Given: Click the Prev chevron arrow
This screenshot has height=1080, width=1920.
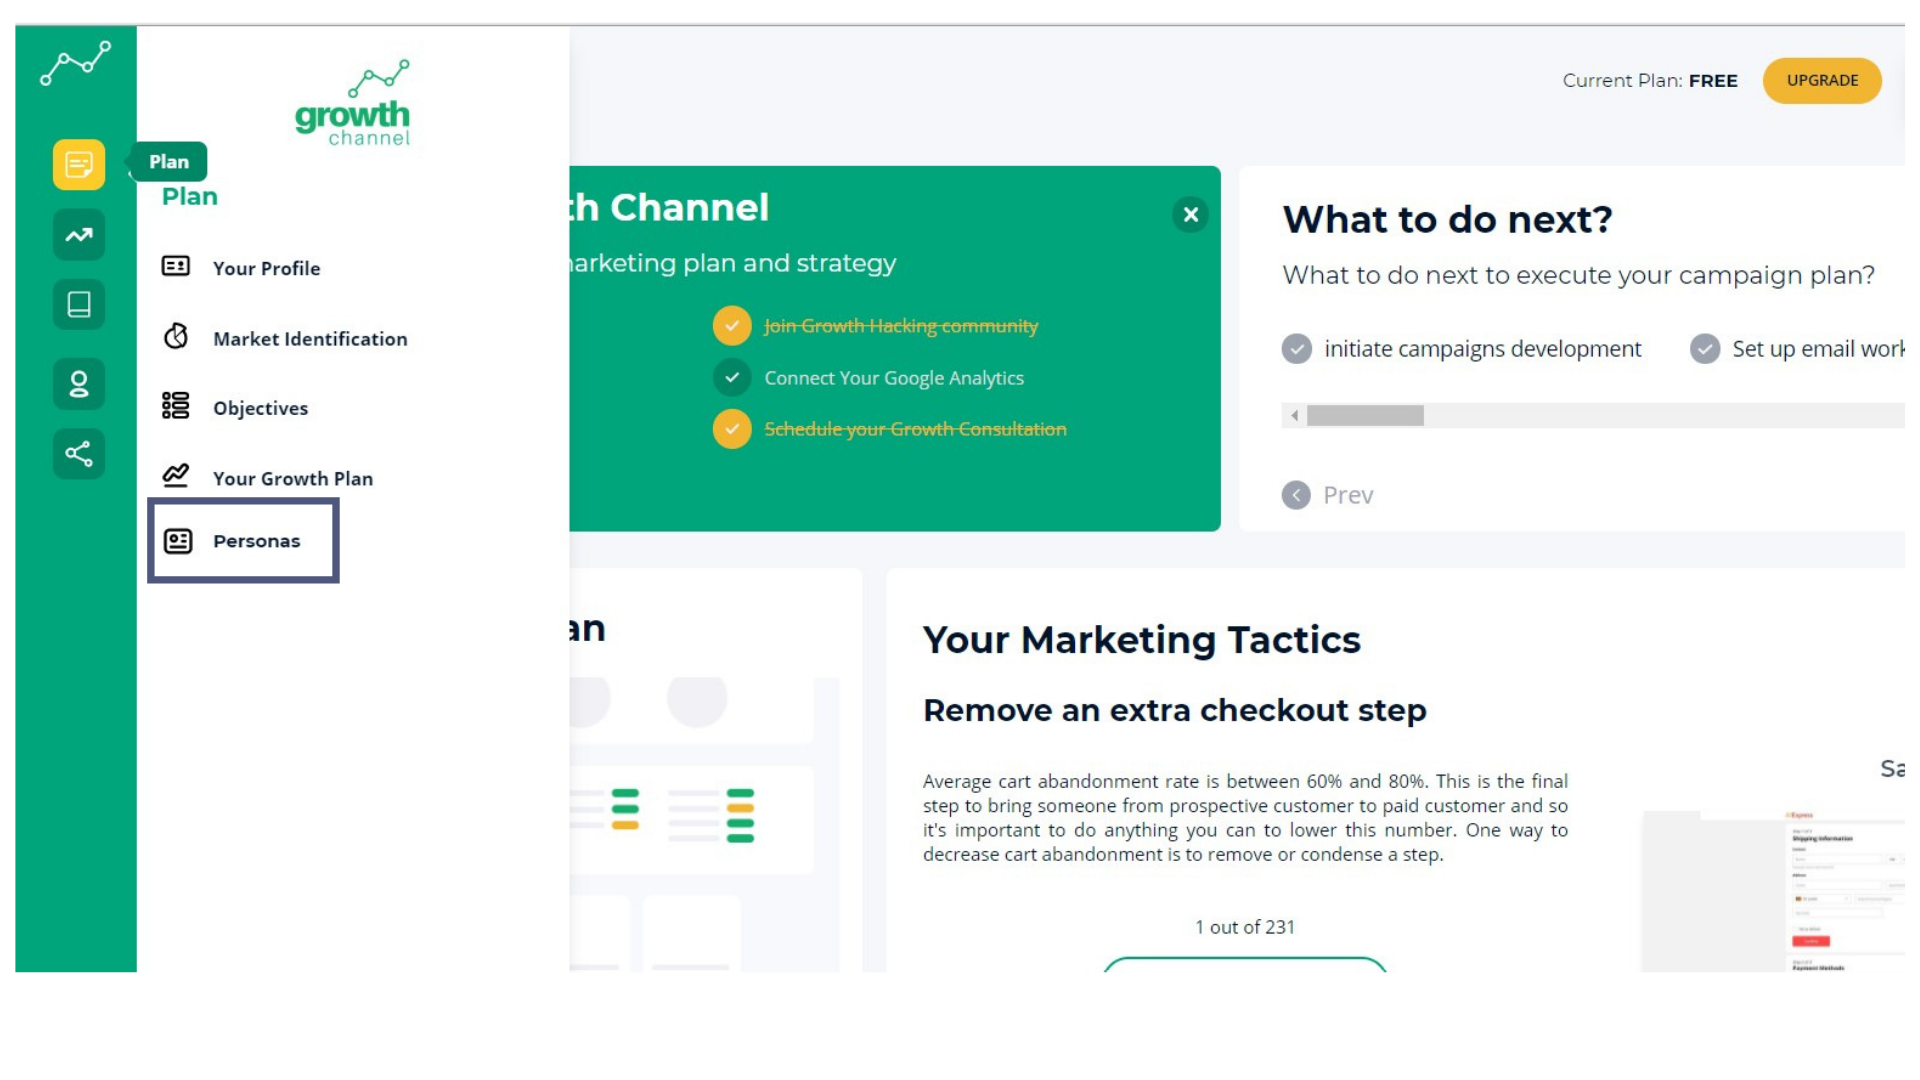Looking at the screenshot, I should point(1296,495).
